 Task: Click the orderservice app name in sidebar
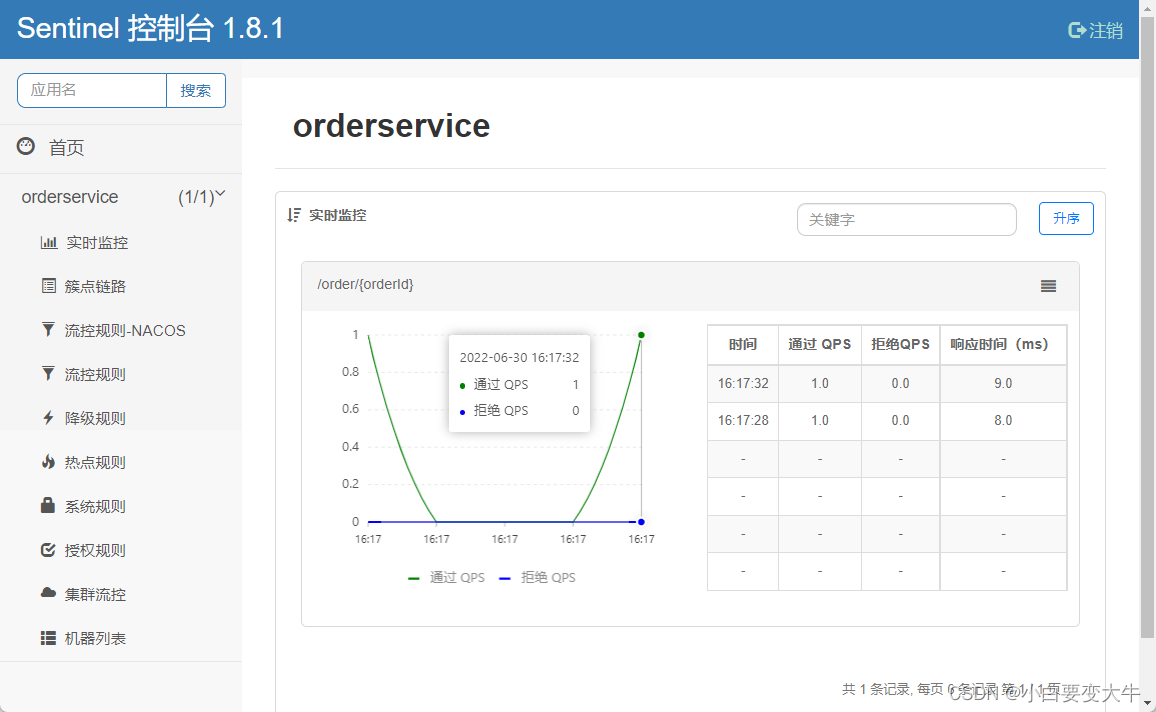tap(70, 197)
